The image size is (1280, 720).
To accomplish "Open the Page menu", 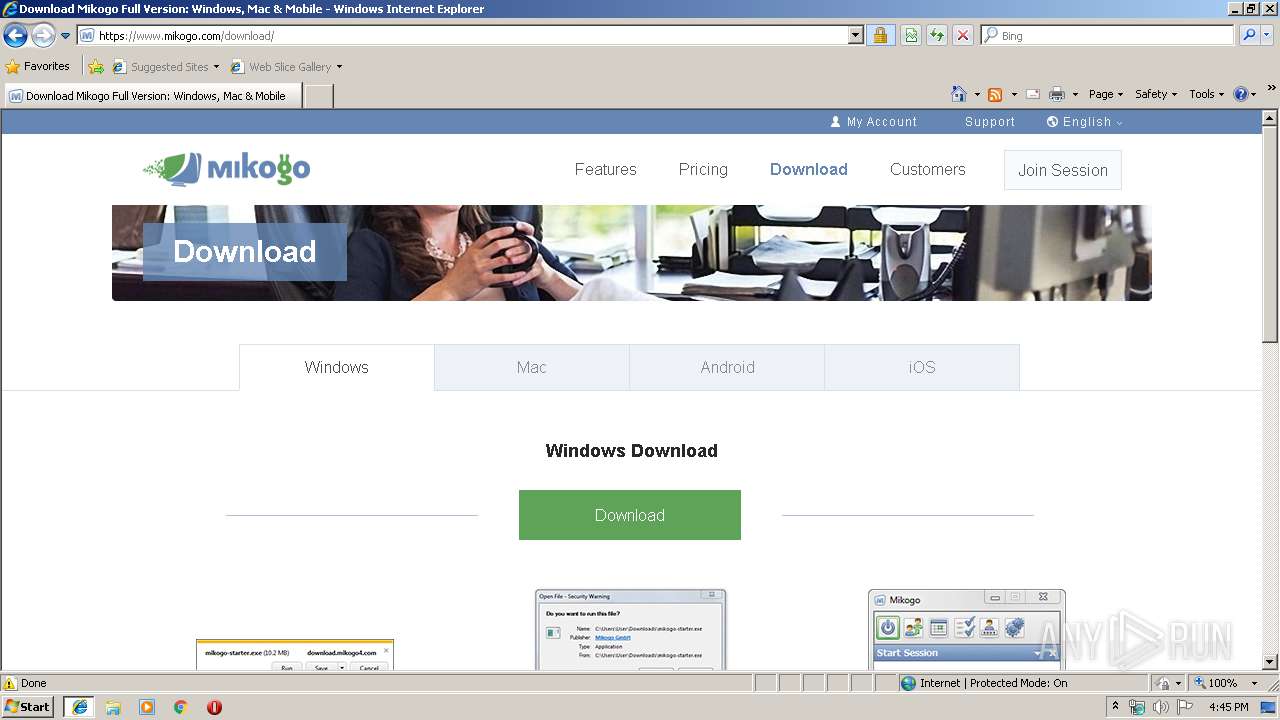I will click(x=1106, y=94).
